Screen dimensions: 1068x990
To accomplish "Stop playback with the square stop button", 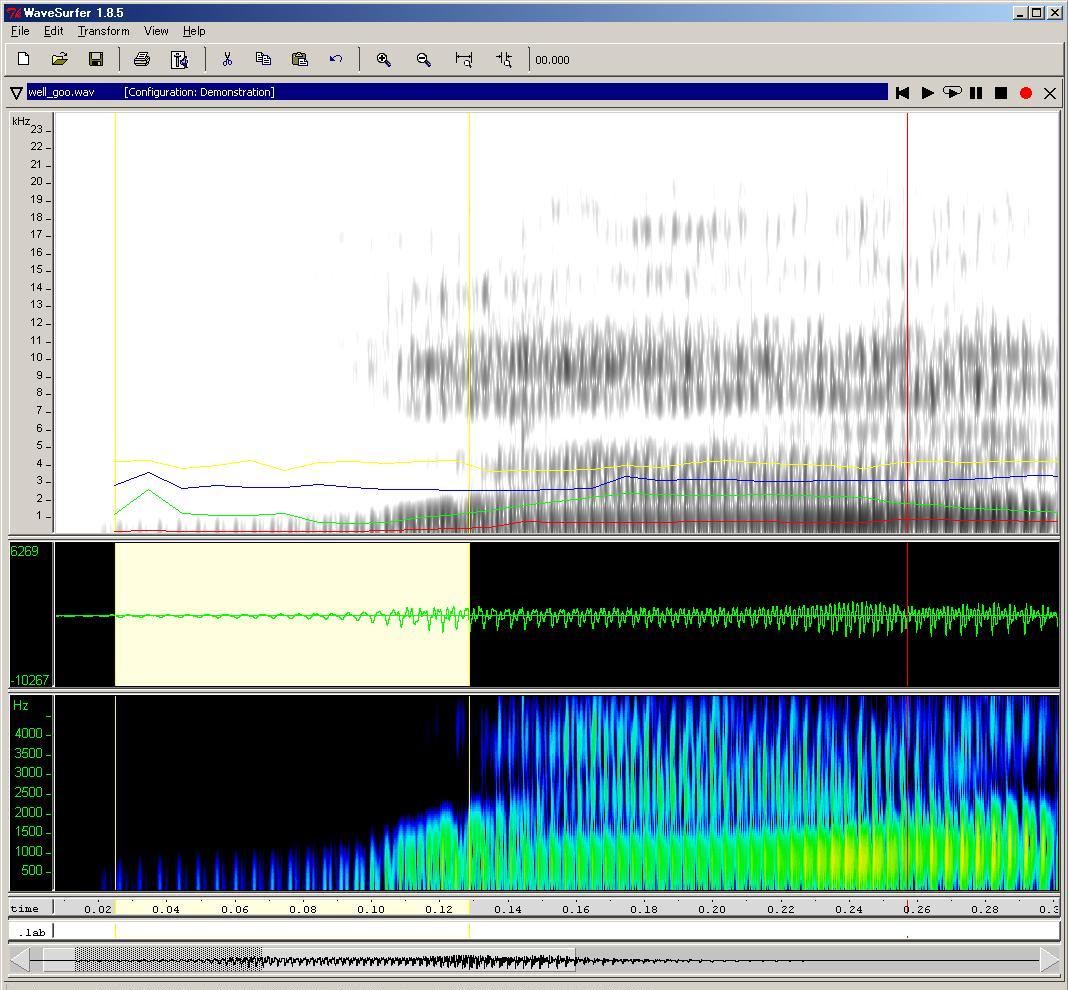I will 1000,93.
